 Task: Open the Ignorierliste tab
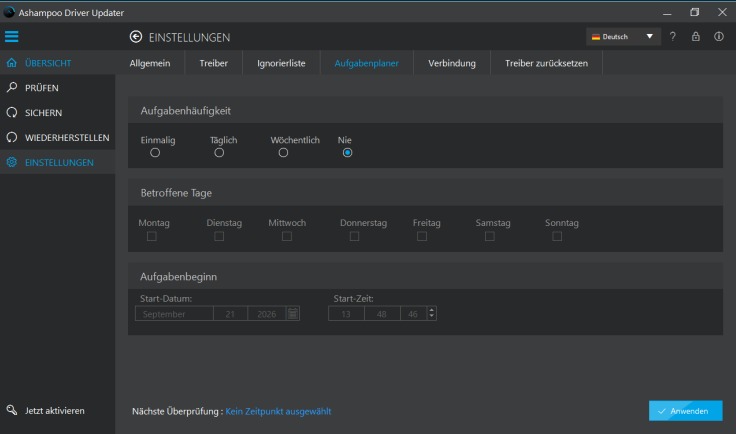pos(281,63)
